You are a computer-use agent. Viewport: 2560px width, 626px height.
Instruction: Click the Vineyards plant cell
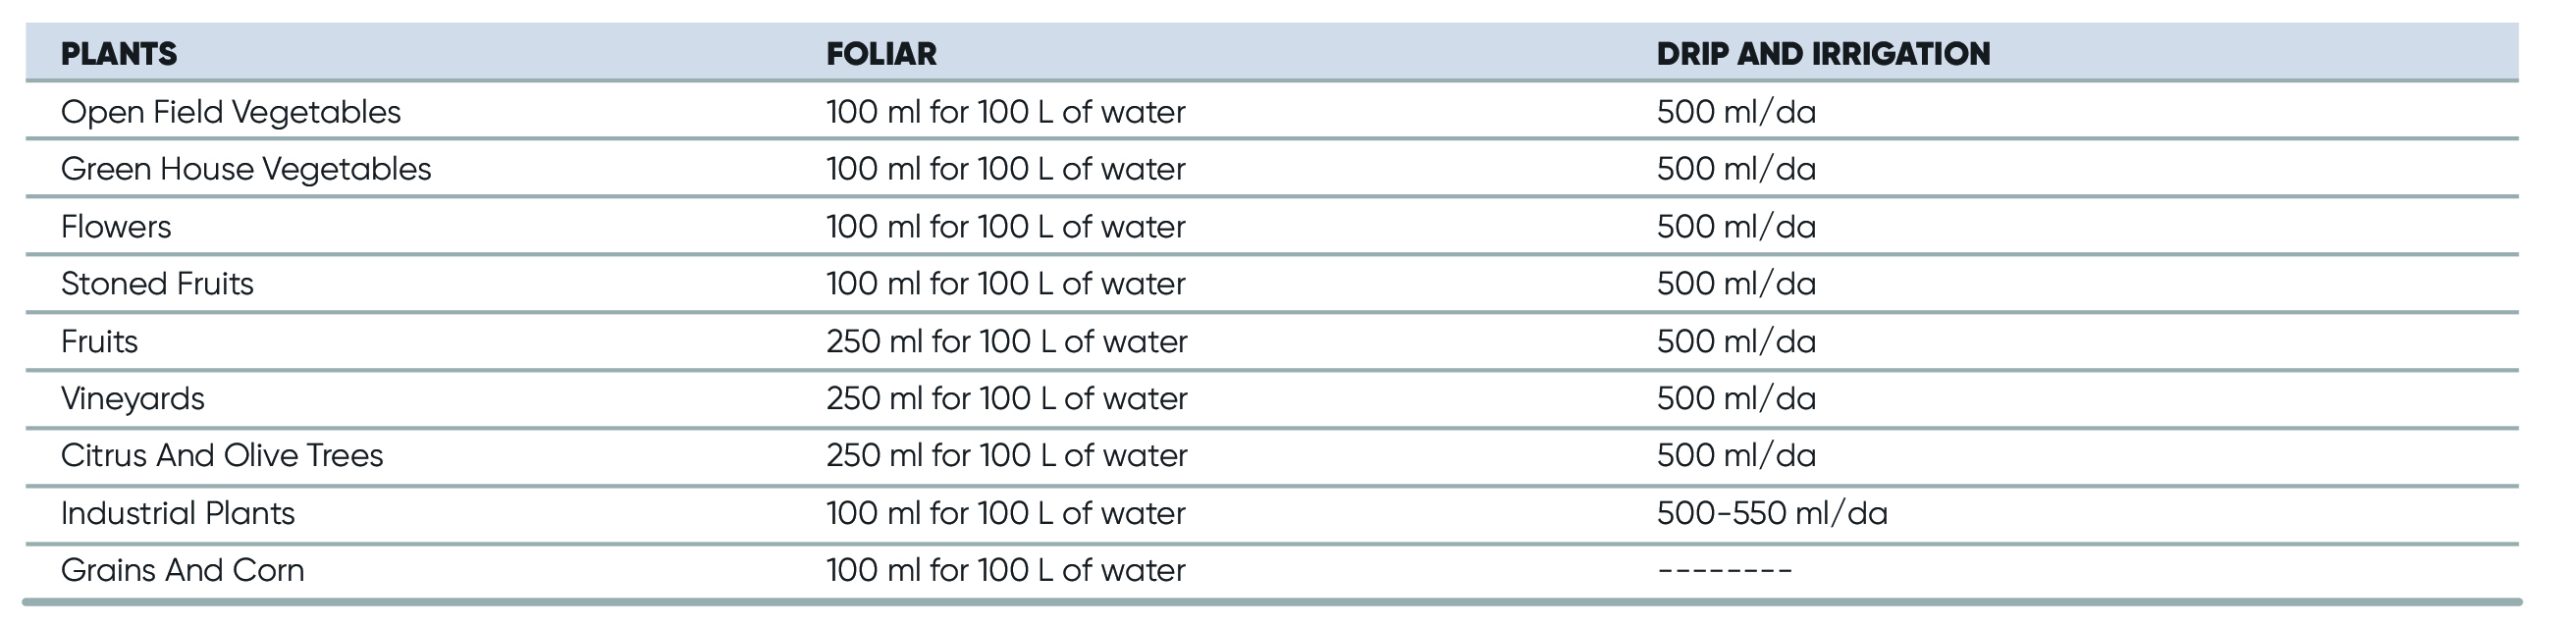[x=133, y=399]
